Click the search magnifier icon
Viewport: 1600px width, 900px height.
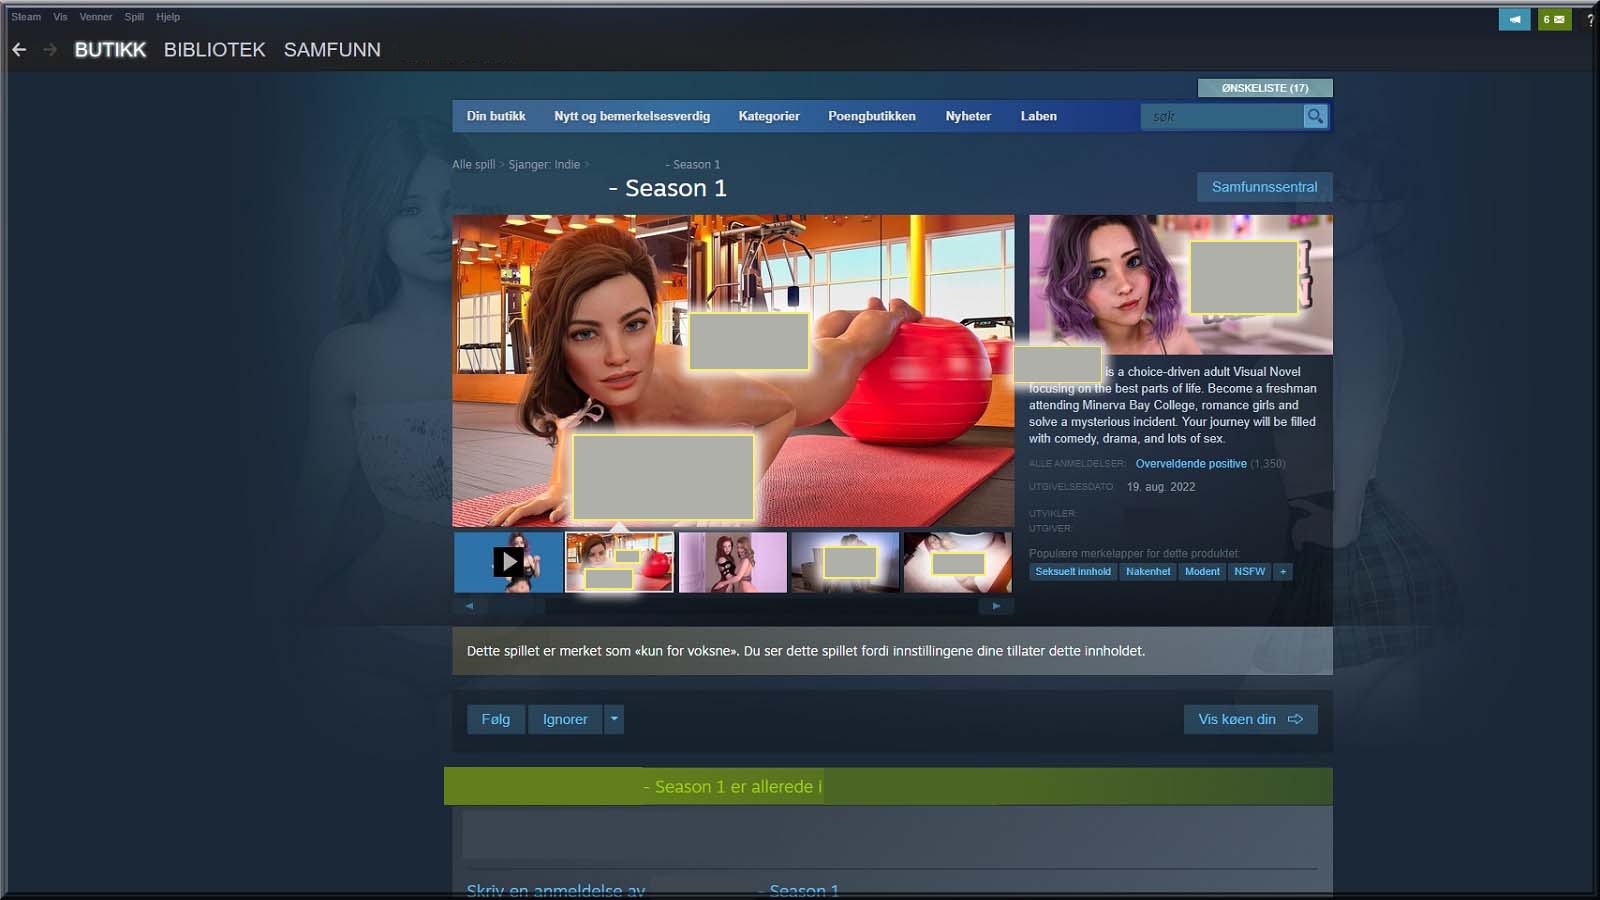point(1315,116)
